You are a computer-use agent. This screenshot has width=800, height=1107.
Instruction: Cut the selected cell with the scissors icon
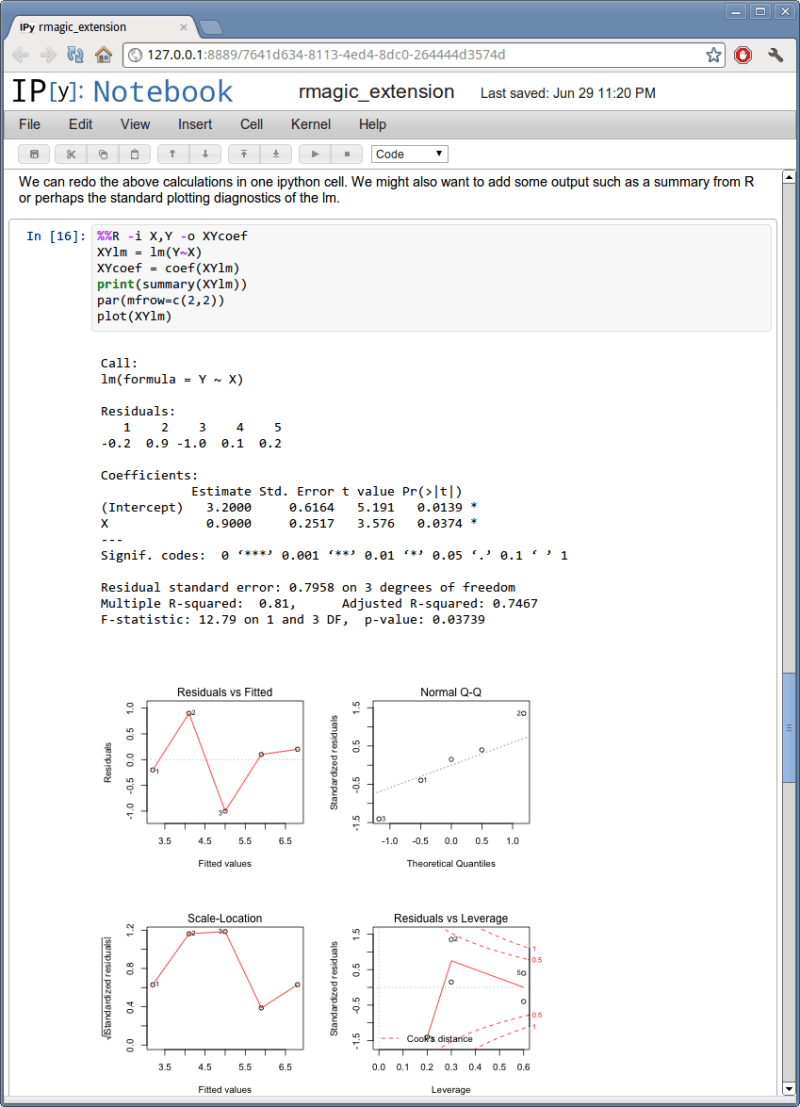point(71,153)
